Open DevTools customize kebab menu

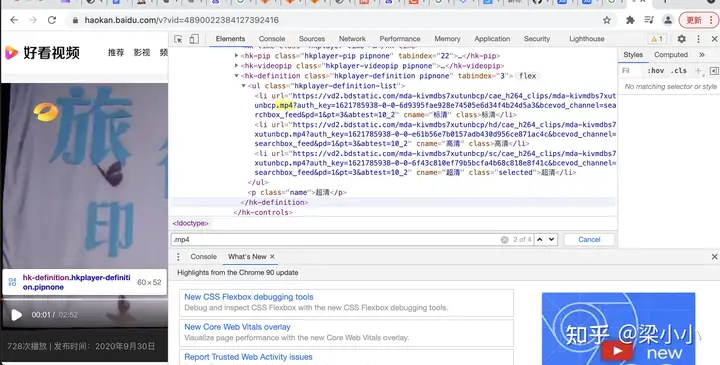coord(698,39)
